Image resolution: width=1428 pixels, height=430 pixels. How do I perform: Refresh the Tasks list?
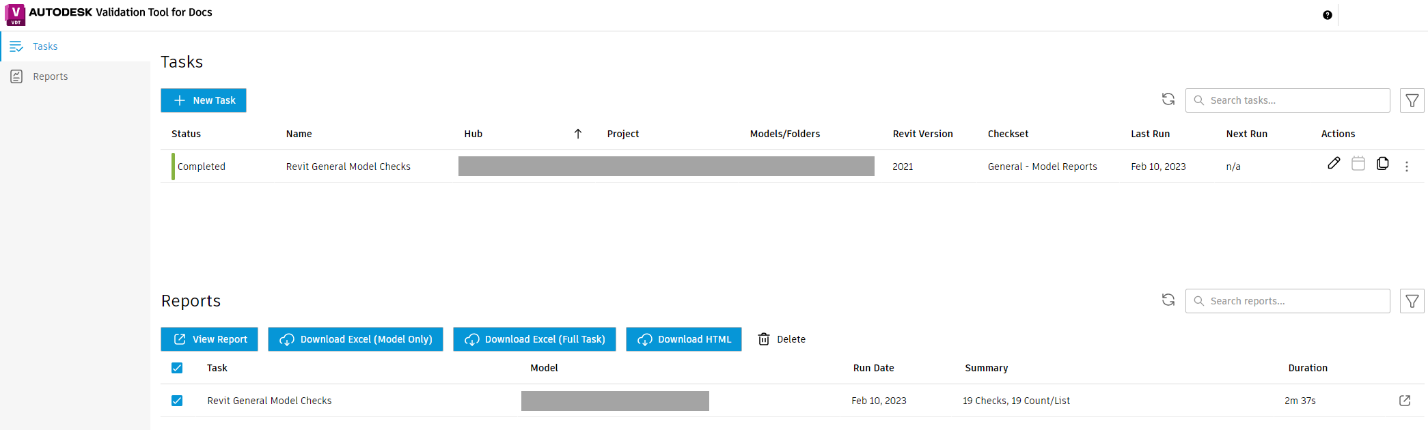point(1168,100)
